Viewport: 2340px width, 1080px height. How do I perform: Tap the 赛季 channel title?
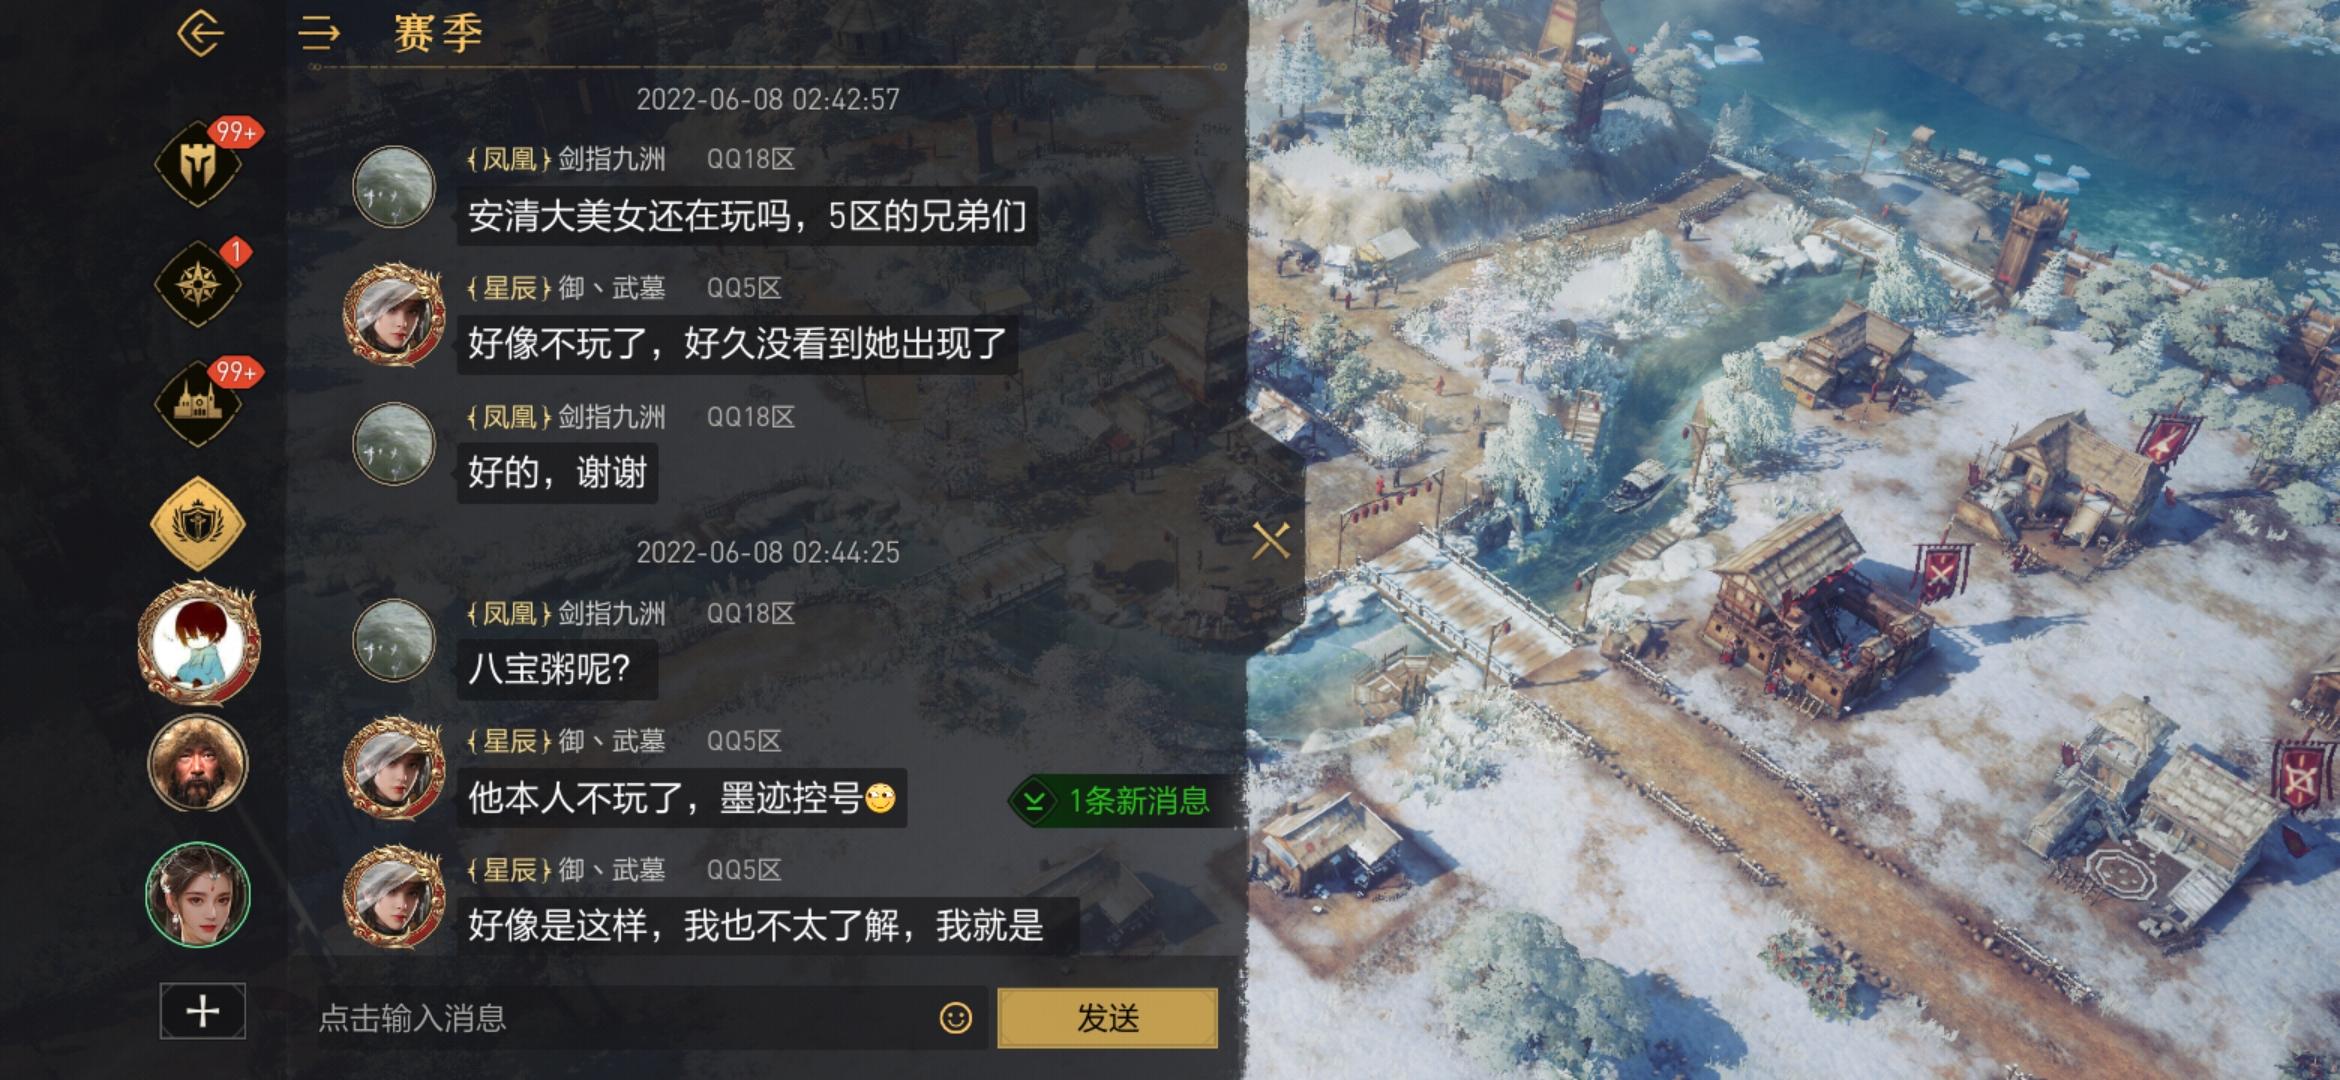[438, 33]
